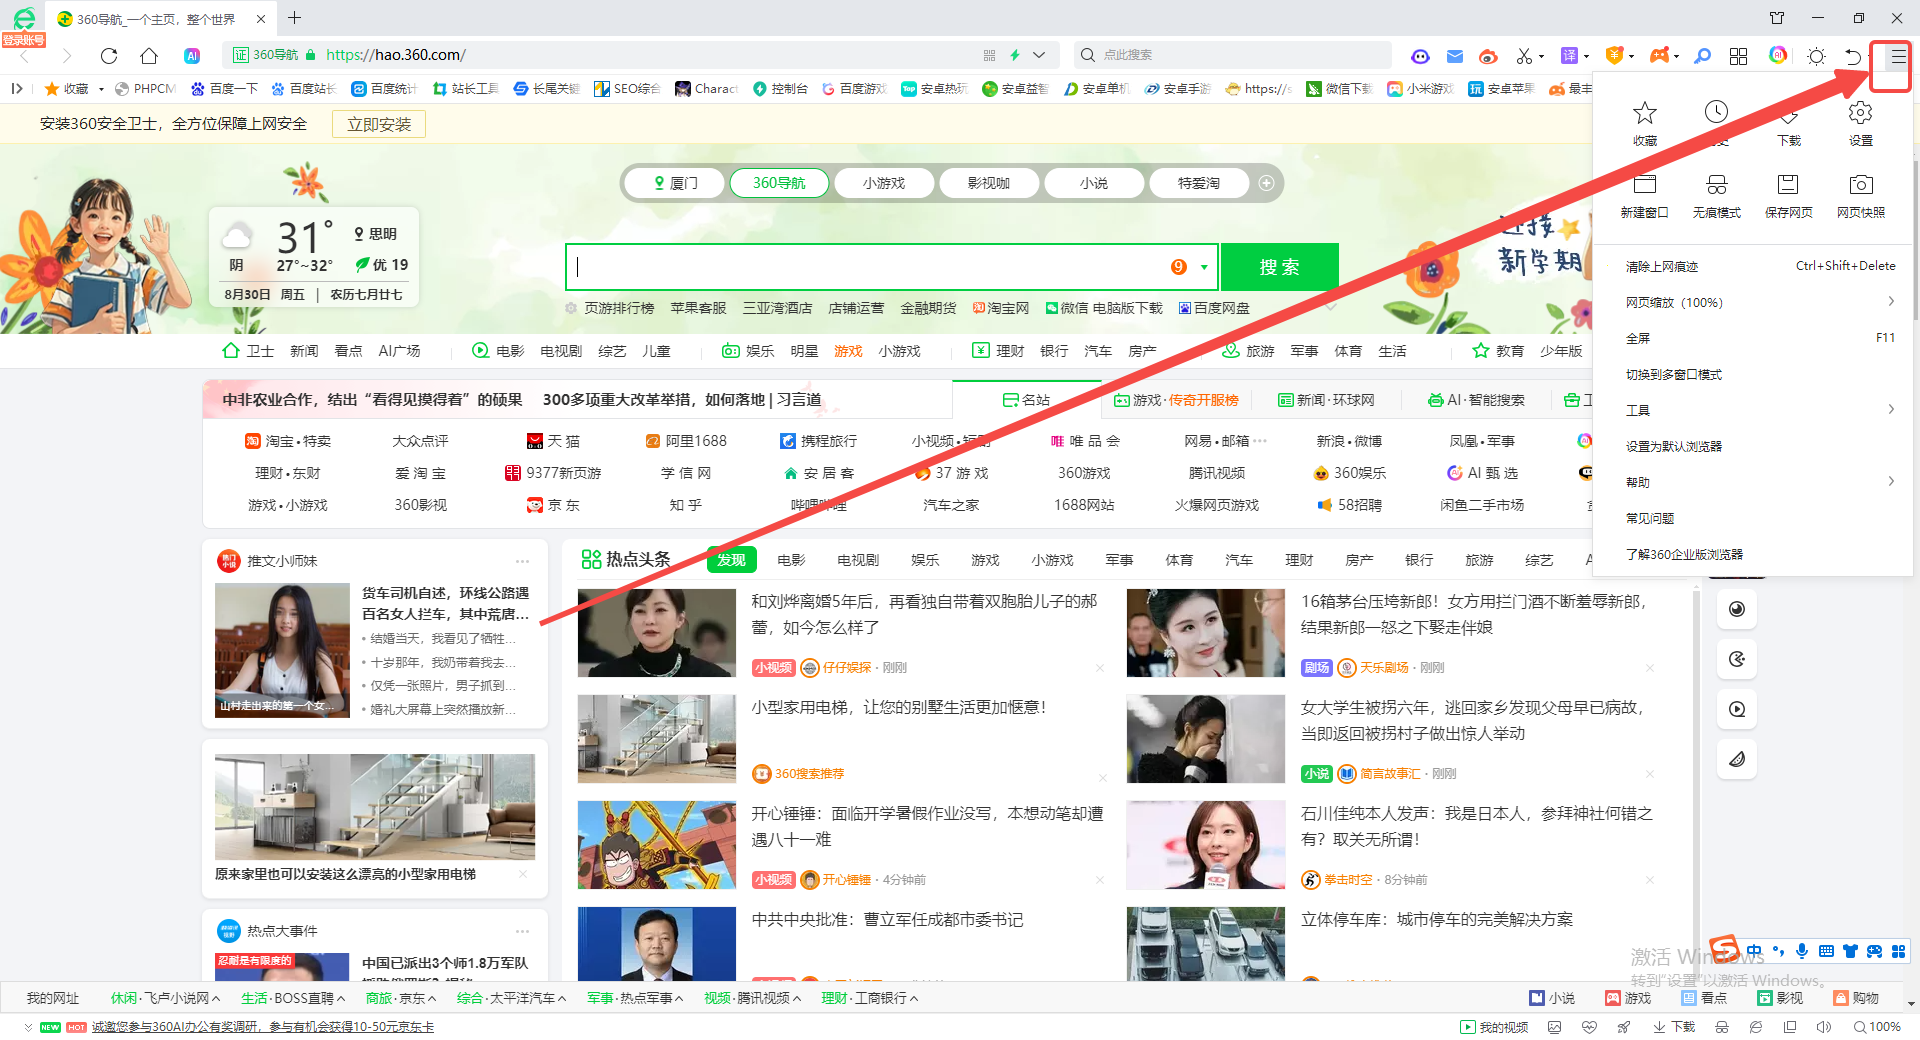The width and height of the screenshot is (1920, 1040).
Task: Open the address bar history dropdown arrow
Action: 1039,55
